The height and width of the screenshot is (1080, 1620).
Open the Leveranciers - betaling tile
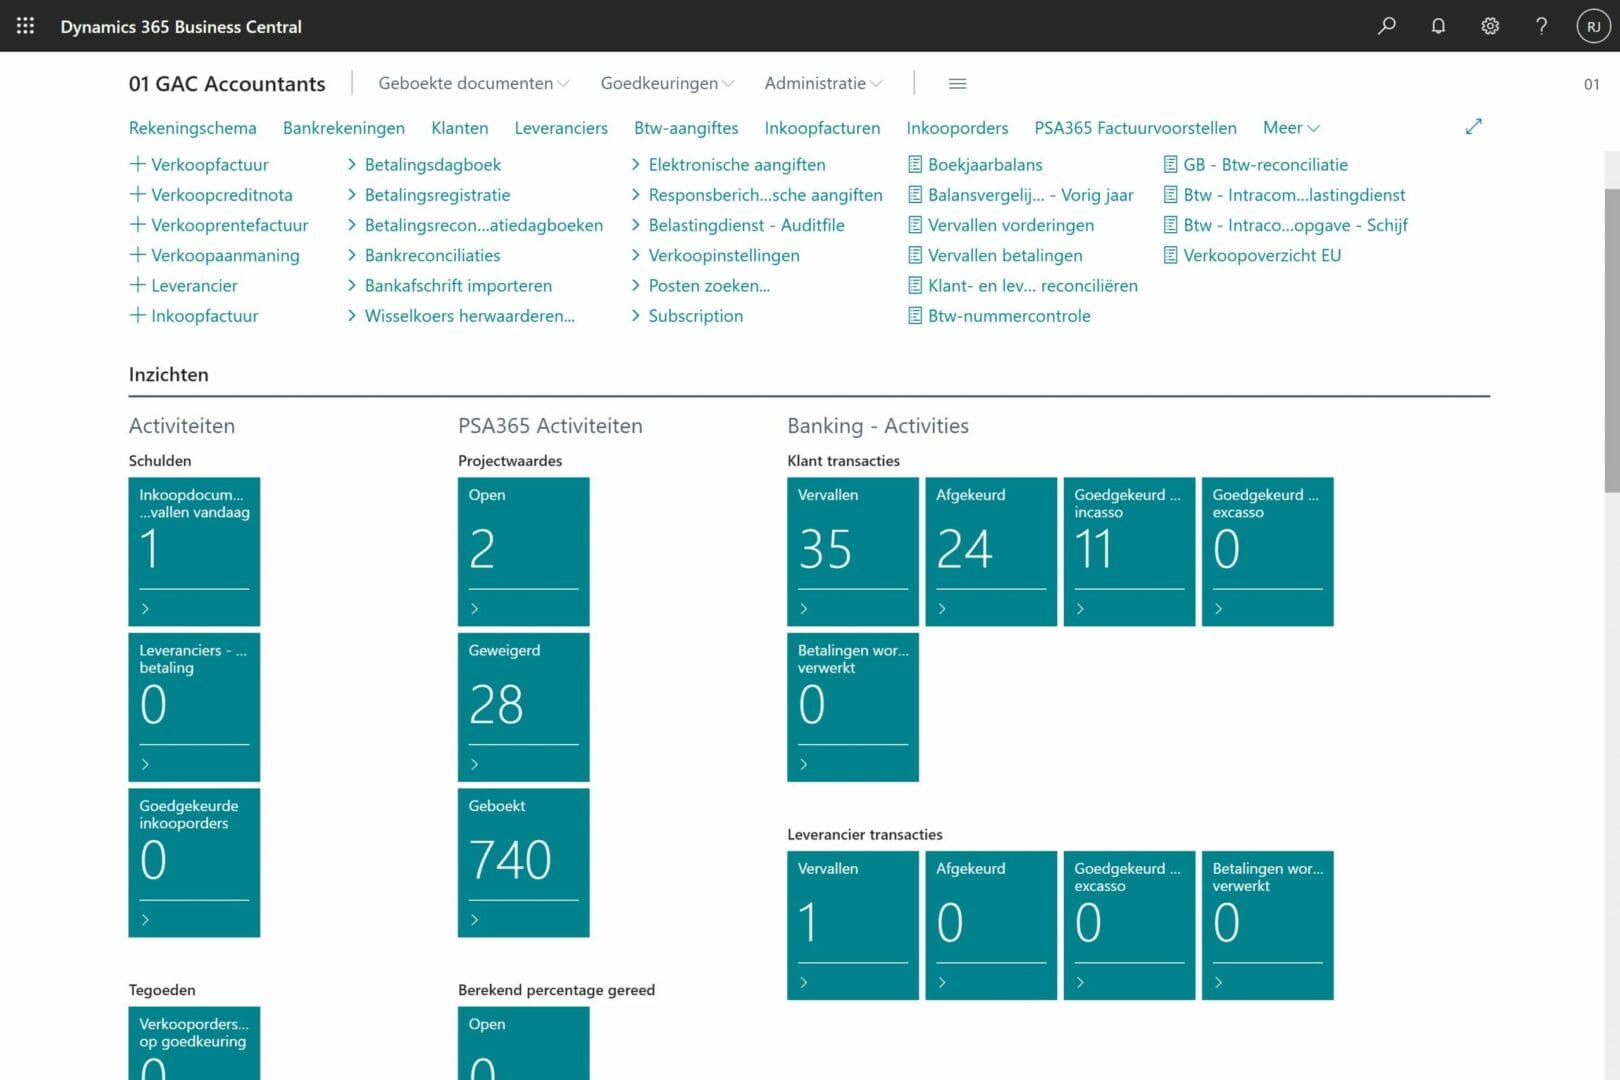(194, 707)
